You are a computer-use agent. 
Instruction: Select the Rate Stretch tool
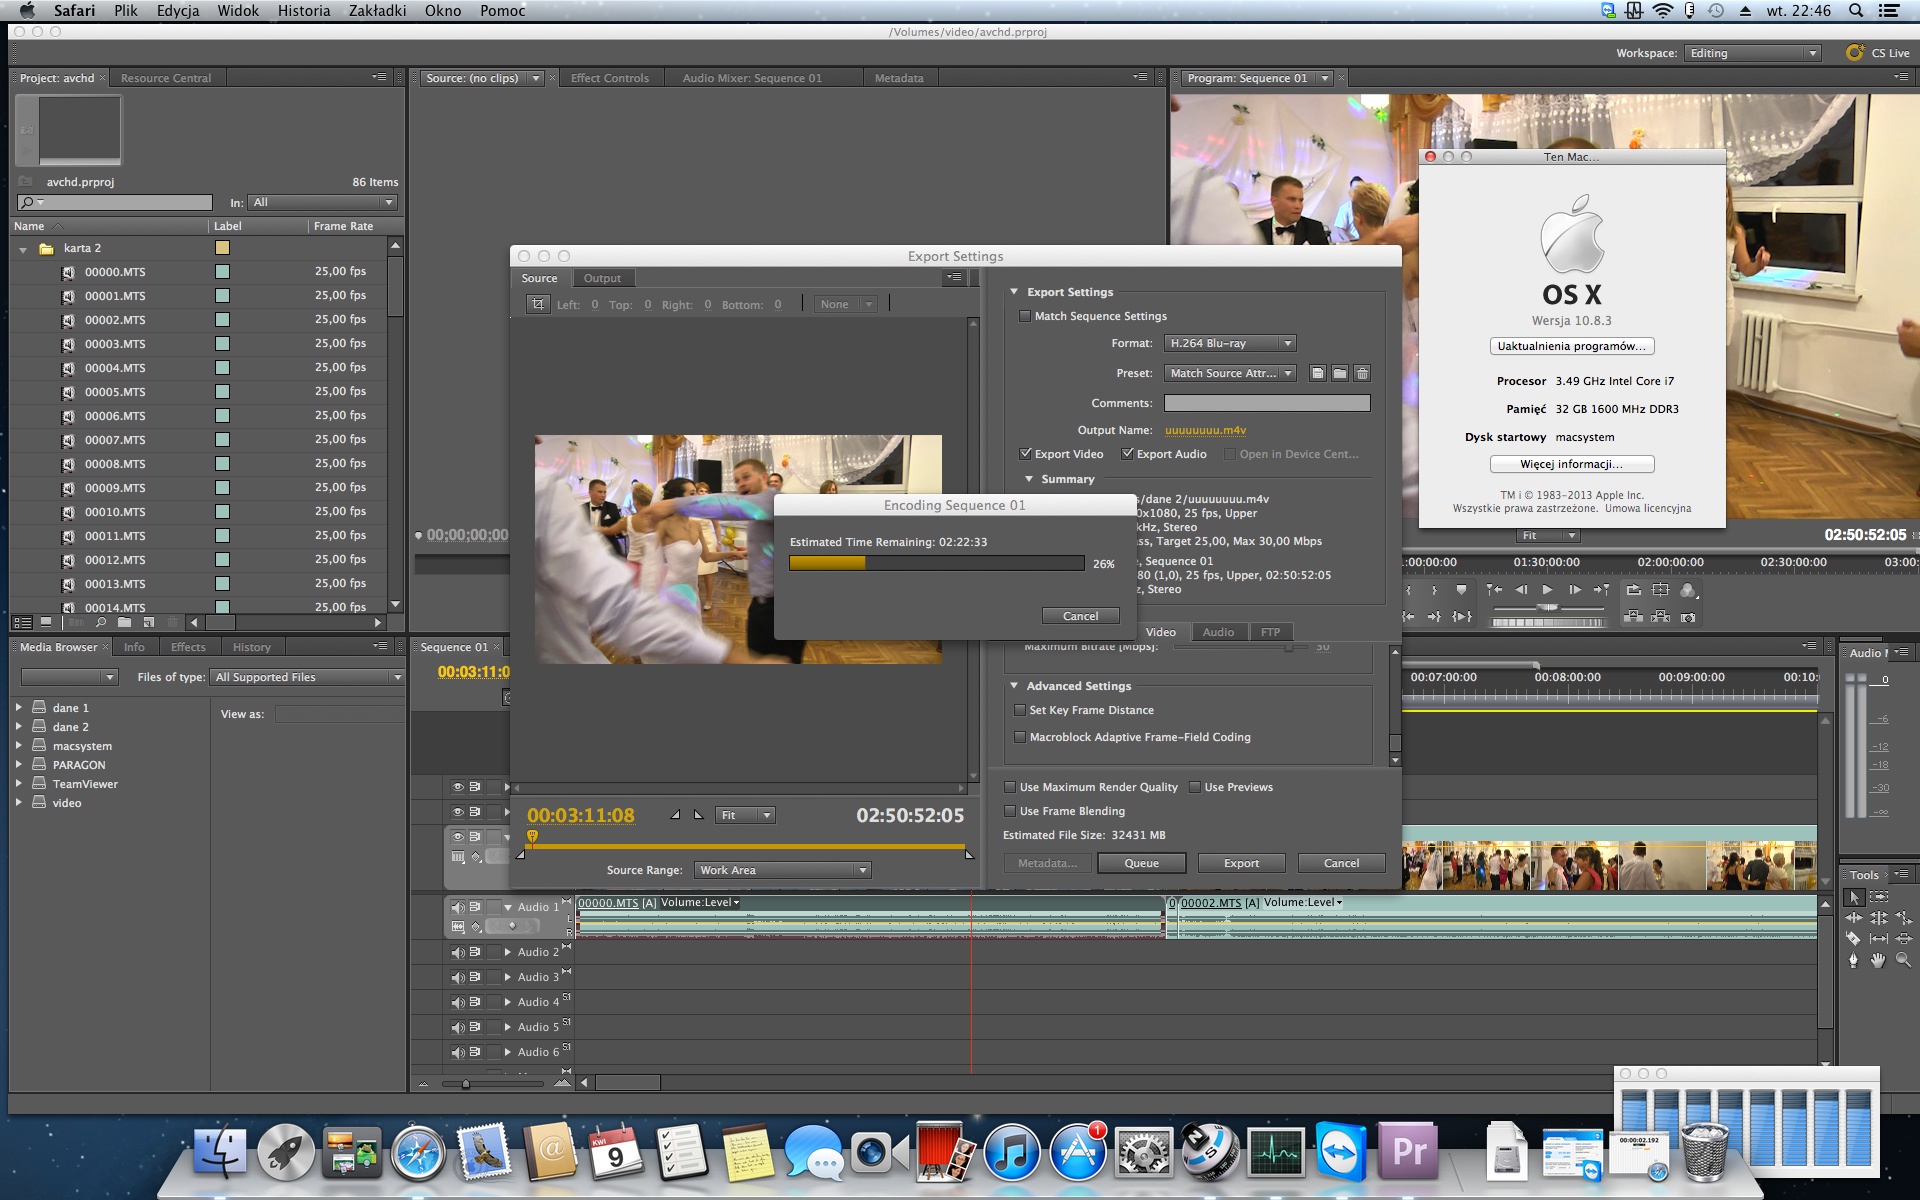click(1903, 918)
